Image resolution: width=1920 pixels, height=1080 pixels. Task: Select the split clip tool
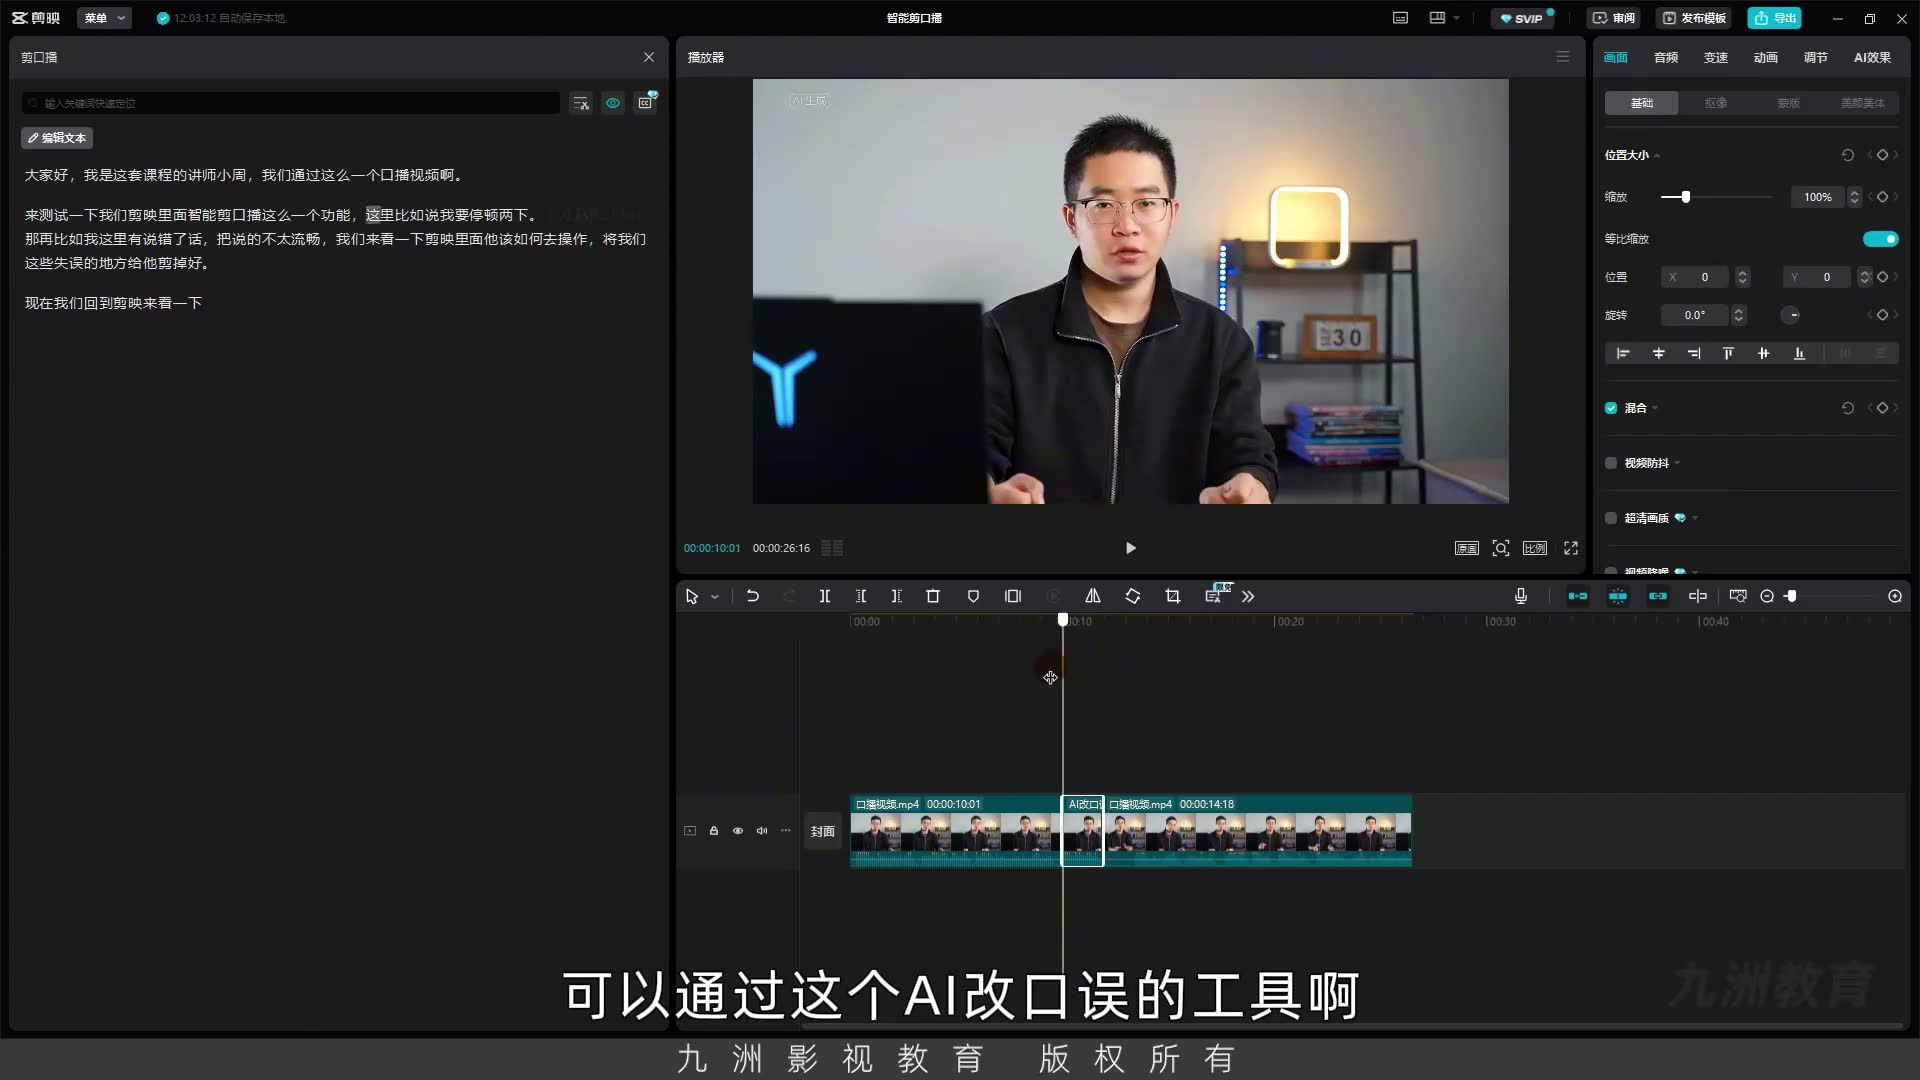coord(825,596)
